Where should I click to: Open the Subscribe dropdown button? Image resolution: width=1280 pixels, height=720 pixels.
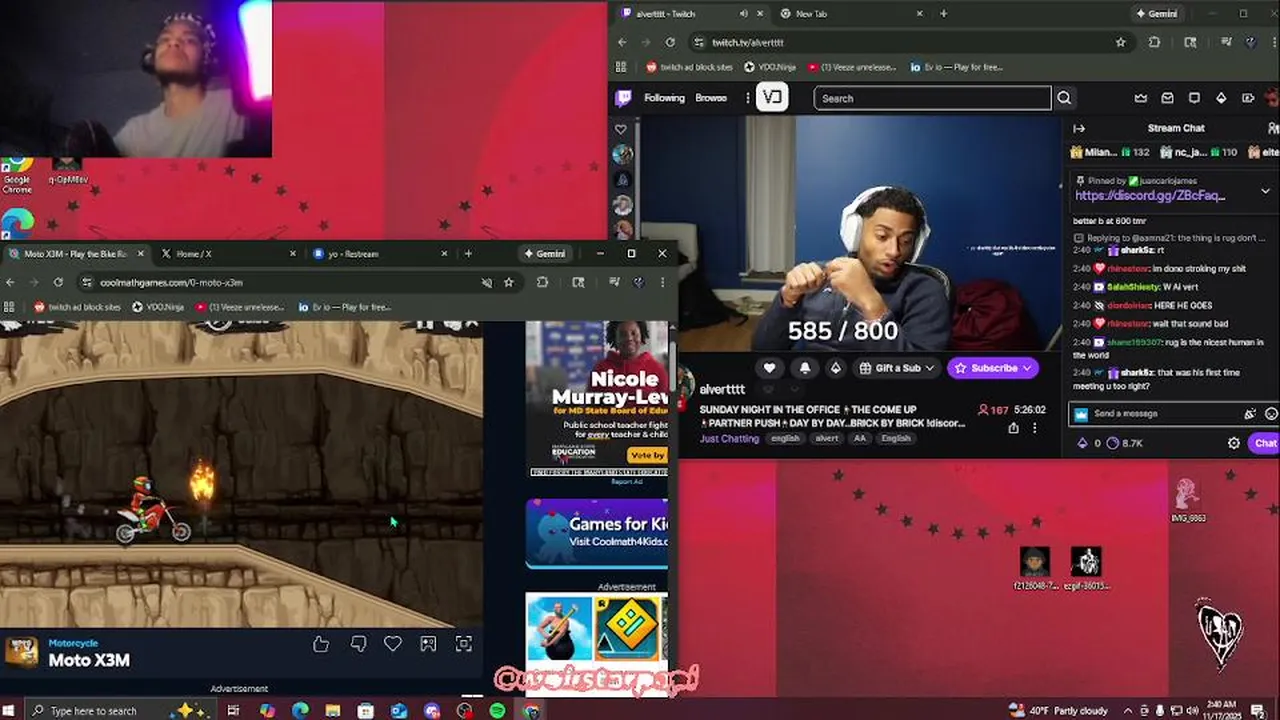pyautogui.click(x=993, y=368)
